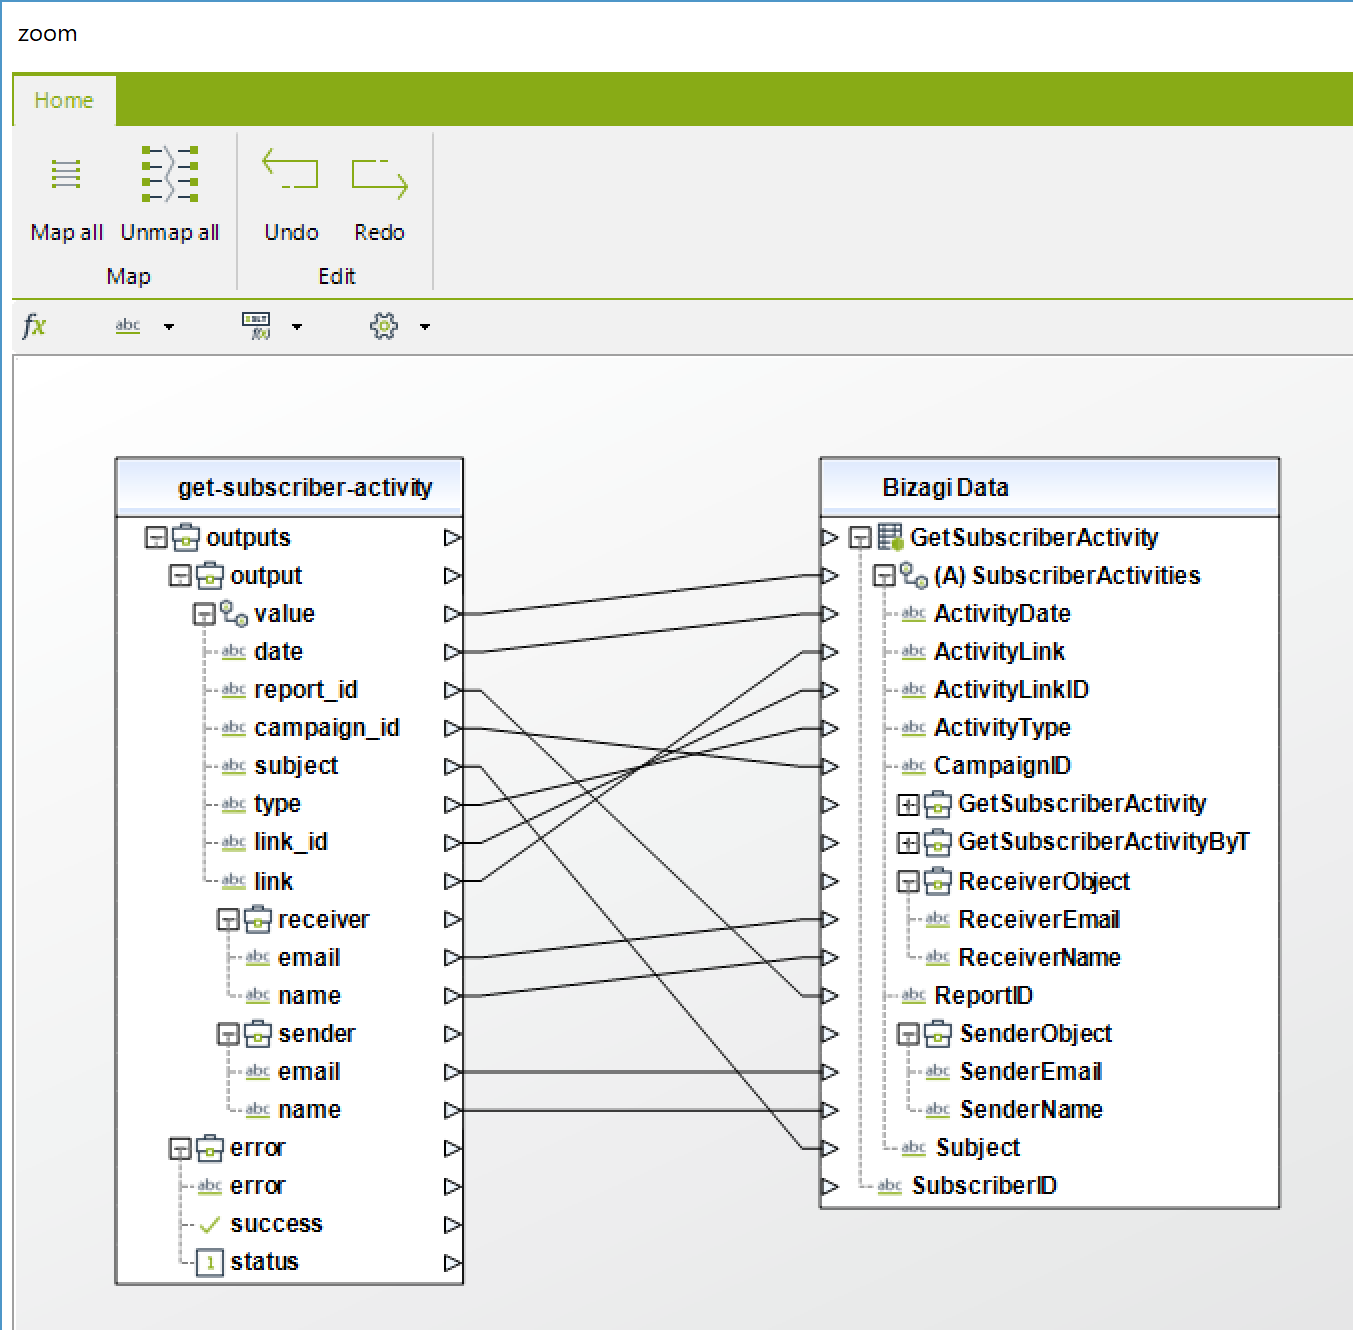This screenshot has width=1353, height=1330.
Task: Select the link_id source field
Action: [x=291, y=842]
